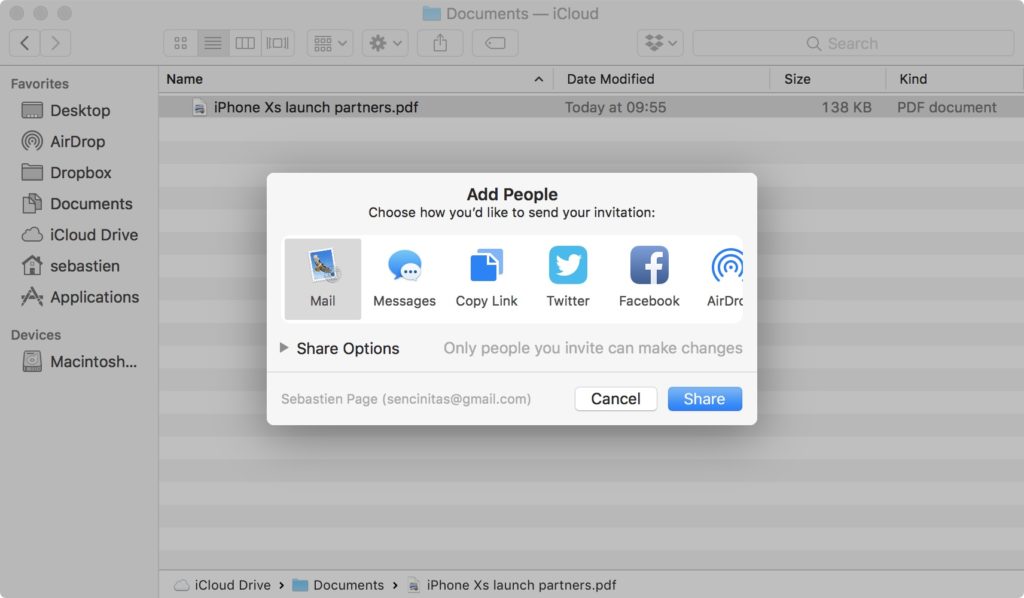Go forward in Finder history
1024x598 pixels.
coord(56,43)
